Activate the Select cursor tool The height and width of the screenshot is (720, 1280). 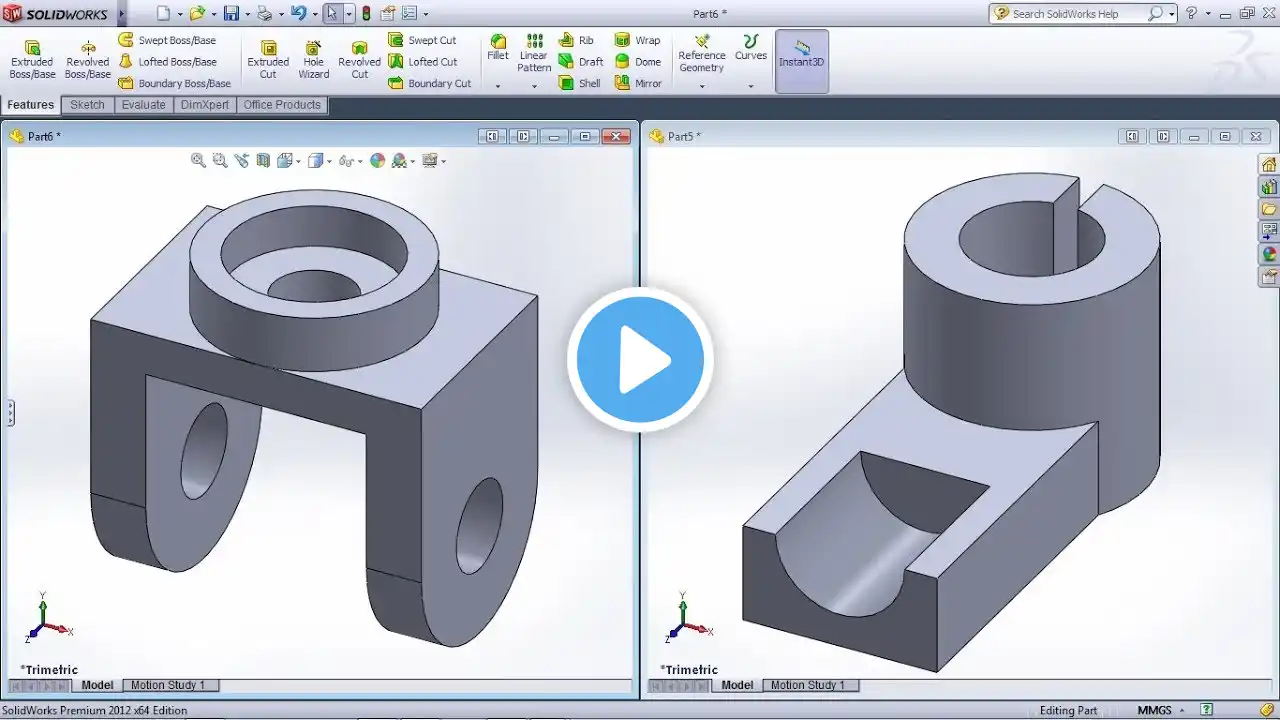point(332,13)
